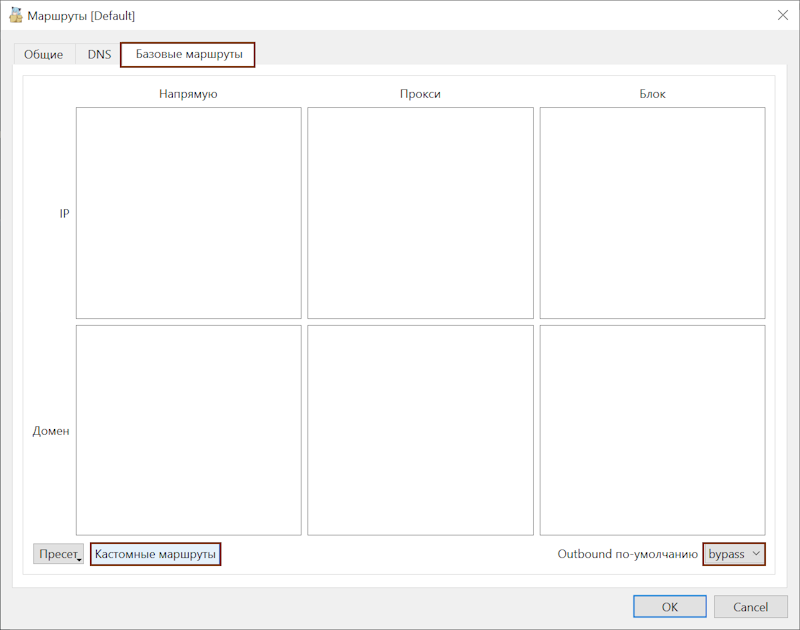Focus the Напрямую Домен text area
Viewport: 800px width, 630px height.
point(188,430)
